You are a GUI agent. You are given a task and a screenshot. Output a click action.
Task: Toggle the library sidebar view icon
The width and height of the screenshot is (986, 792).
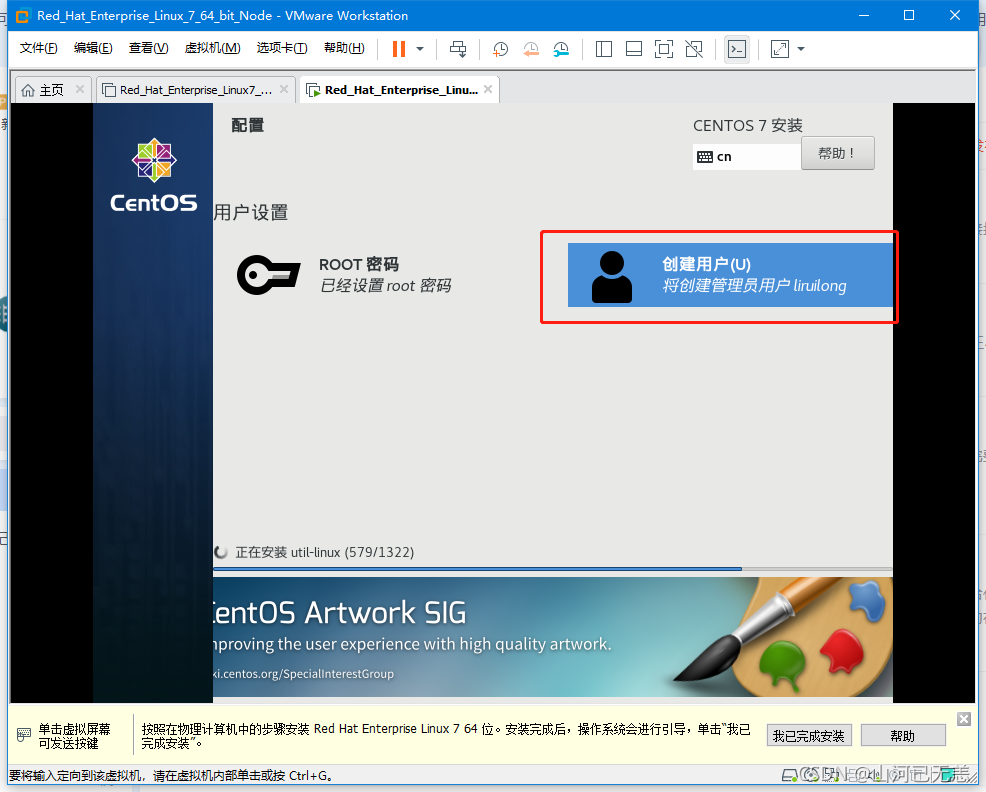click(604, 49)
